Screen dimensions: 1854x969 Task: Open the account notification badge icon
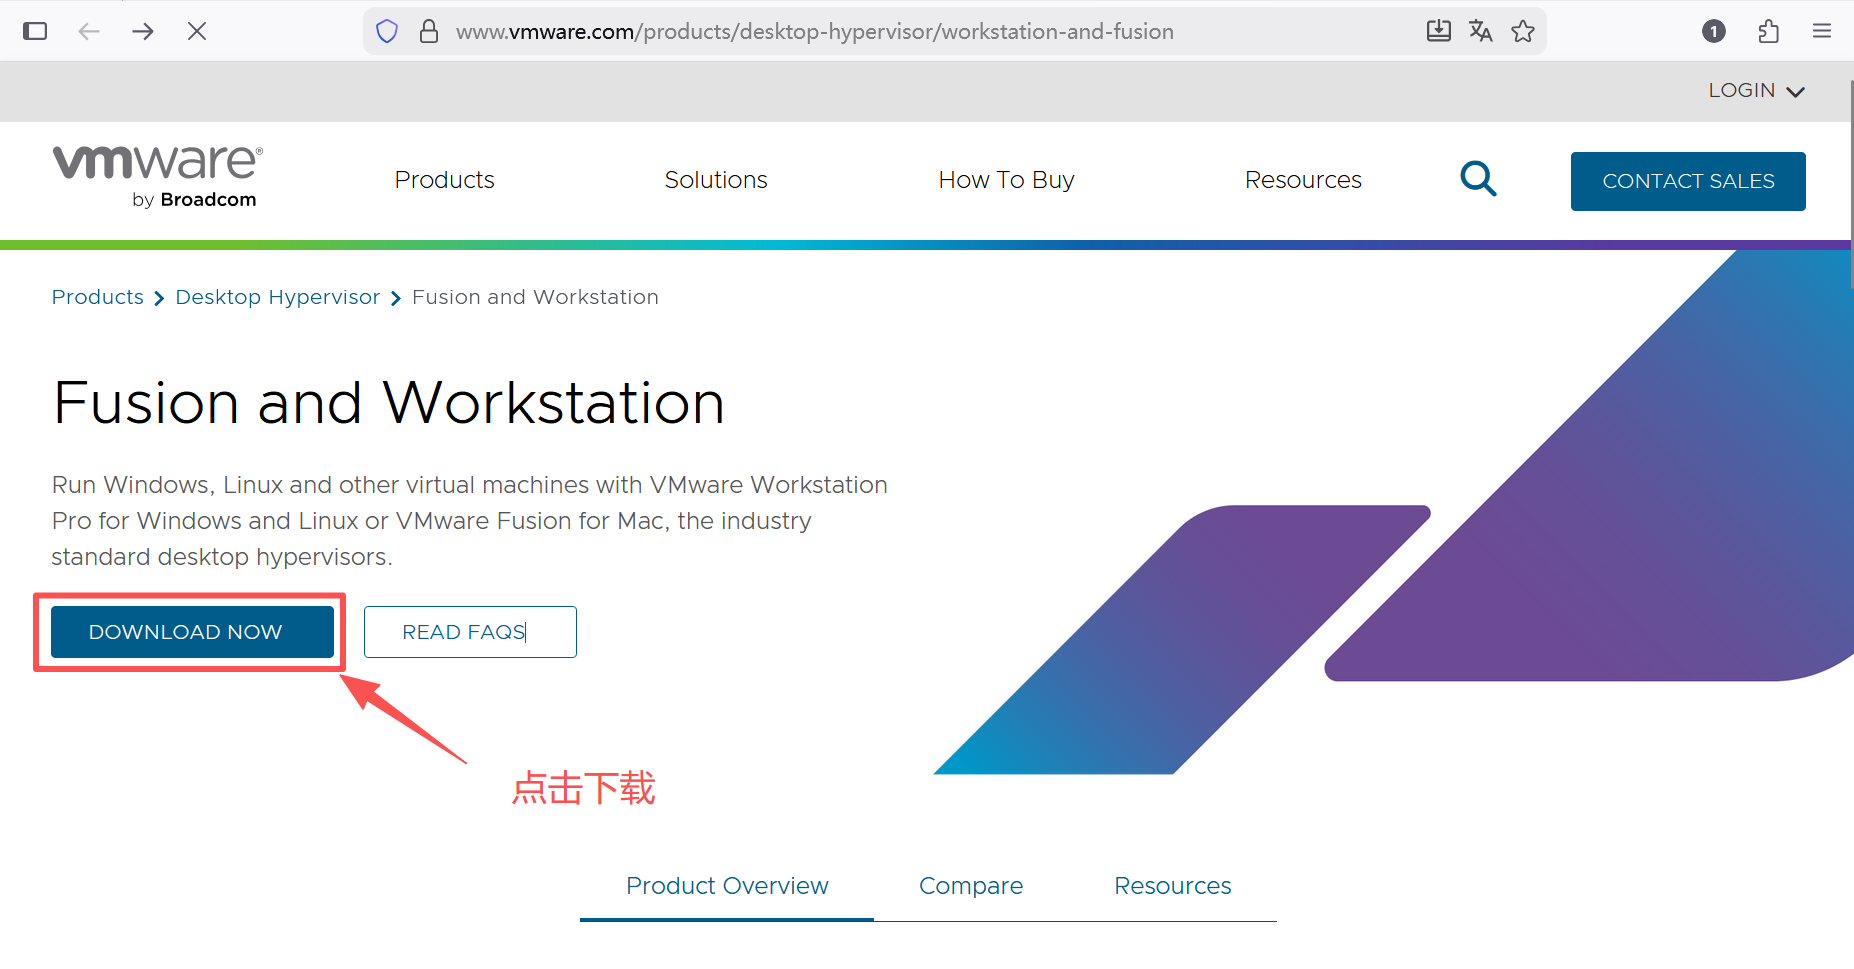1714,31
